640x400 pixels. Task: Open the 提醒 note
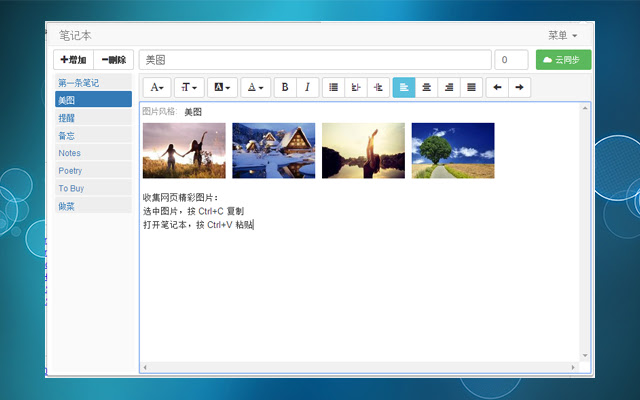pos(93,118)
